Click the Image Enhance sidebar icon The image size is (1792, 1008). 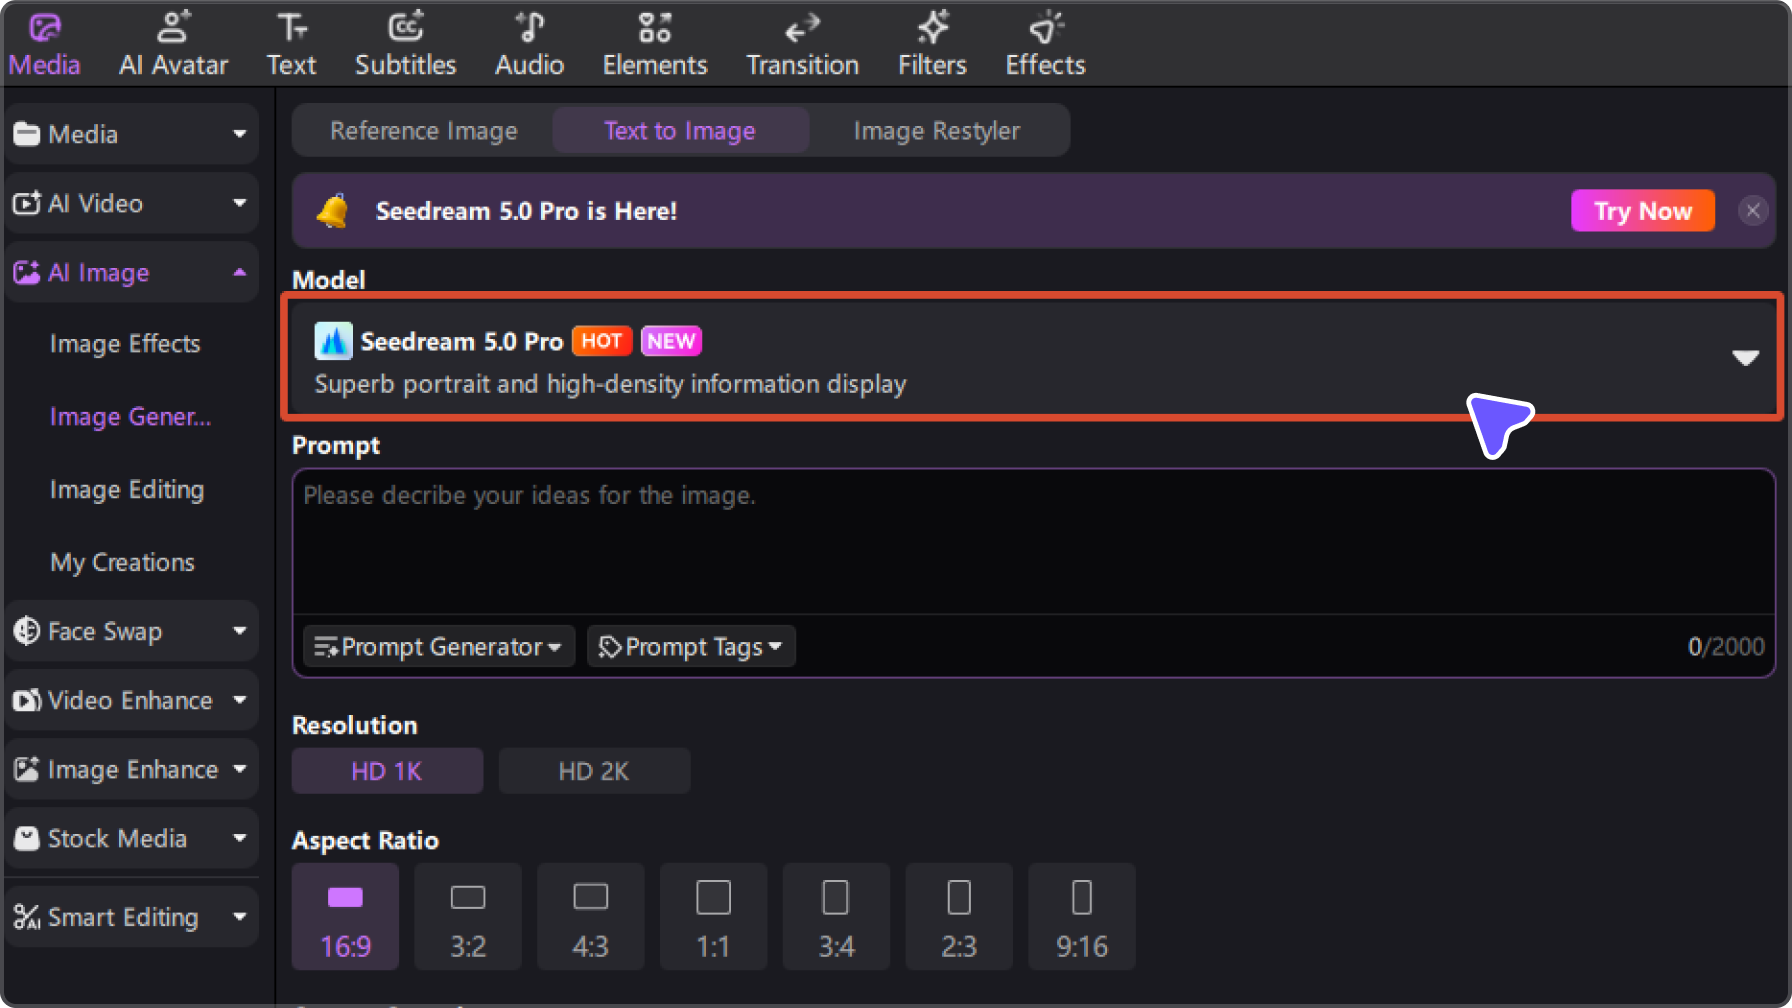pos(26,769)
